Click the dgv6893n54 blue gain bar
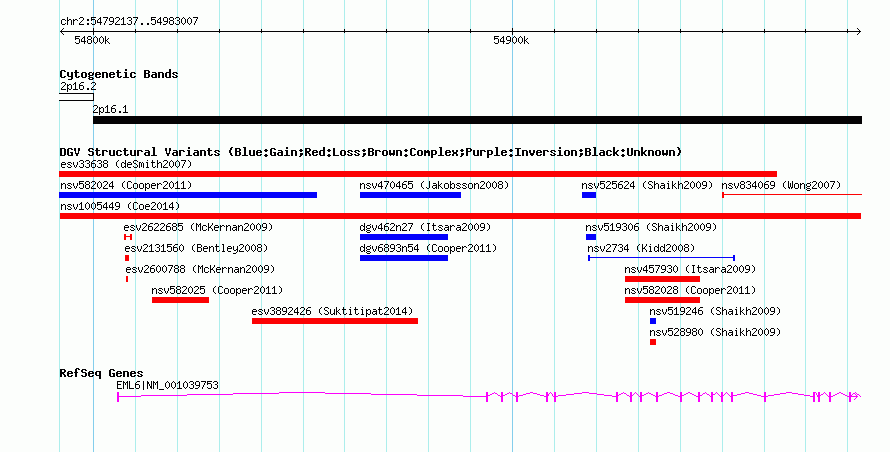 pyautogui.click(x=404, y=258)
